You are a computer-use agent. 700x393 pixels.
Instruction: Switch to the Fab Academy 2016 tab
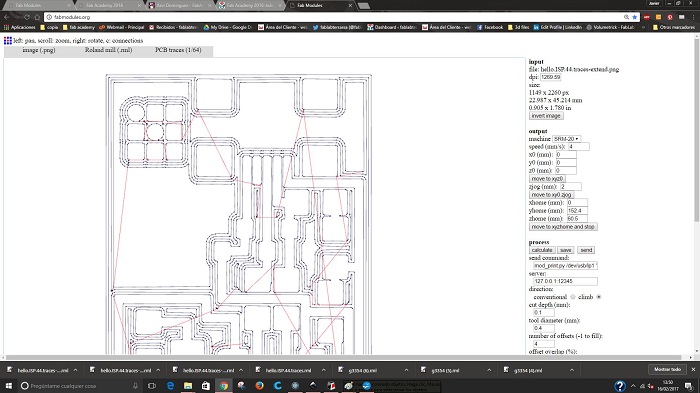click(x=107, y=5)
